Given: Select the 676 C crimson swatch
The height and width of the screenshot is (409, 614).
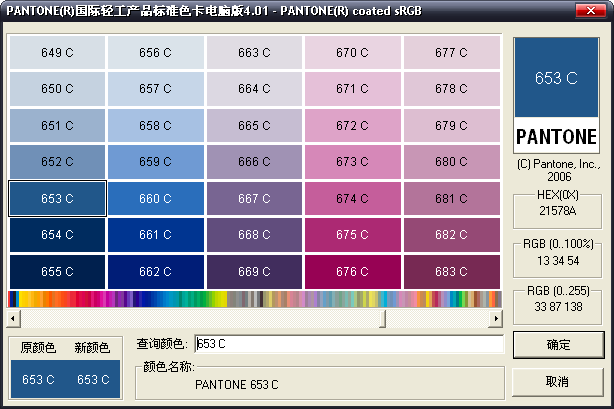Looking at the screenshot, I should click(x=353, y=272).
